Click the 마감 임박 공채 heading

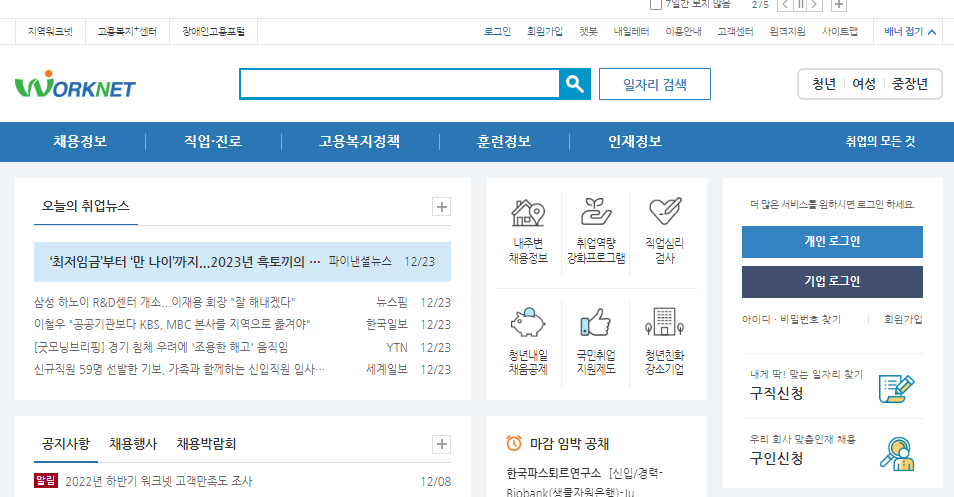[x=569, y=444]
